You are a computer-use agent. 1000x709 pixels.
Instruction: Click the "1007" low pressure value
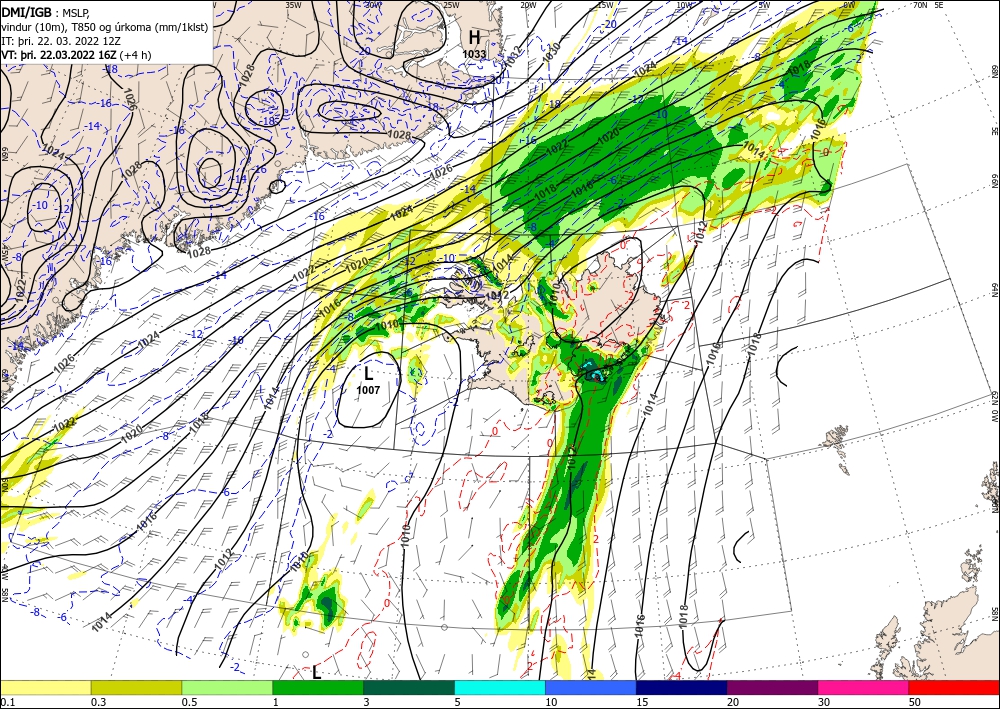[x=368, y=390]
